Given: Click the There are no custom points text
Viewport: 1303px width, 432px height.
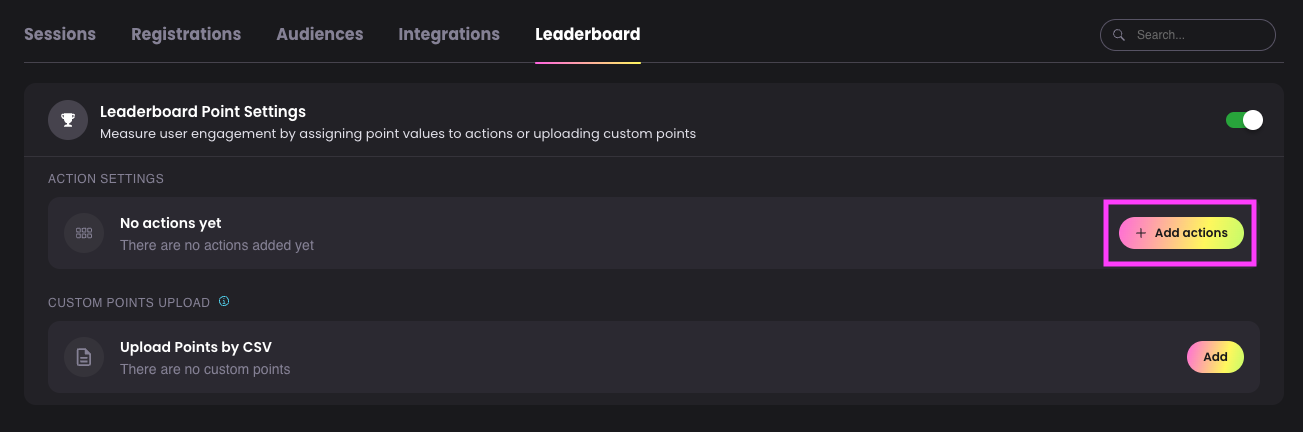Looking at the screenshot, I should coord(205,369).
